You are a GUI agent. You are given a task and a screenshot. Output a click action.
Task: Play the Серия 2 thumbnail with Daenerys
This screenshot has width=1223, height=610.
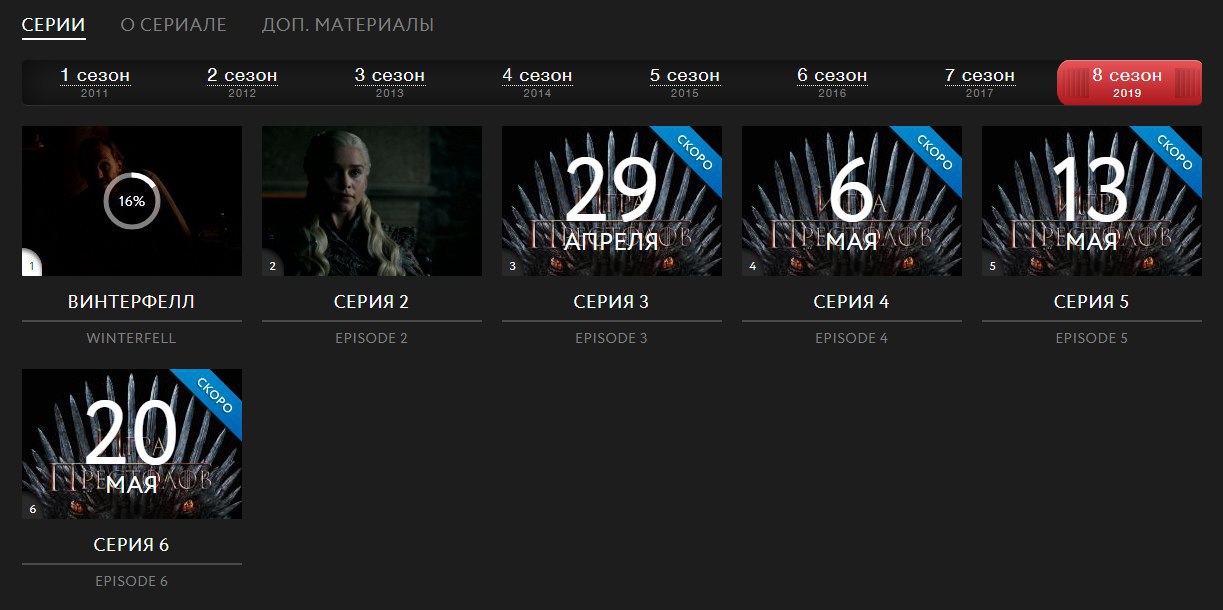click(372, 201)
